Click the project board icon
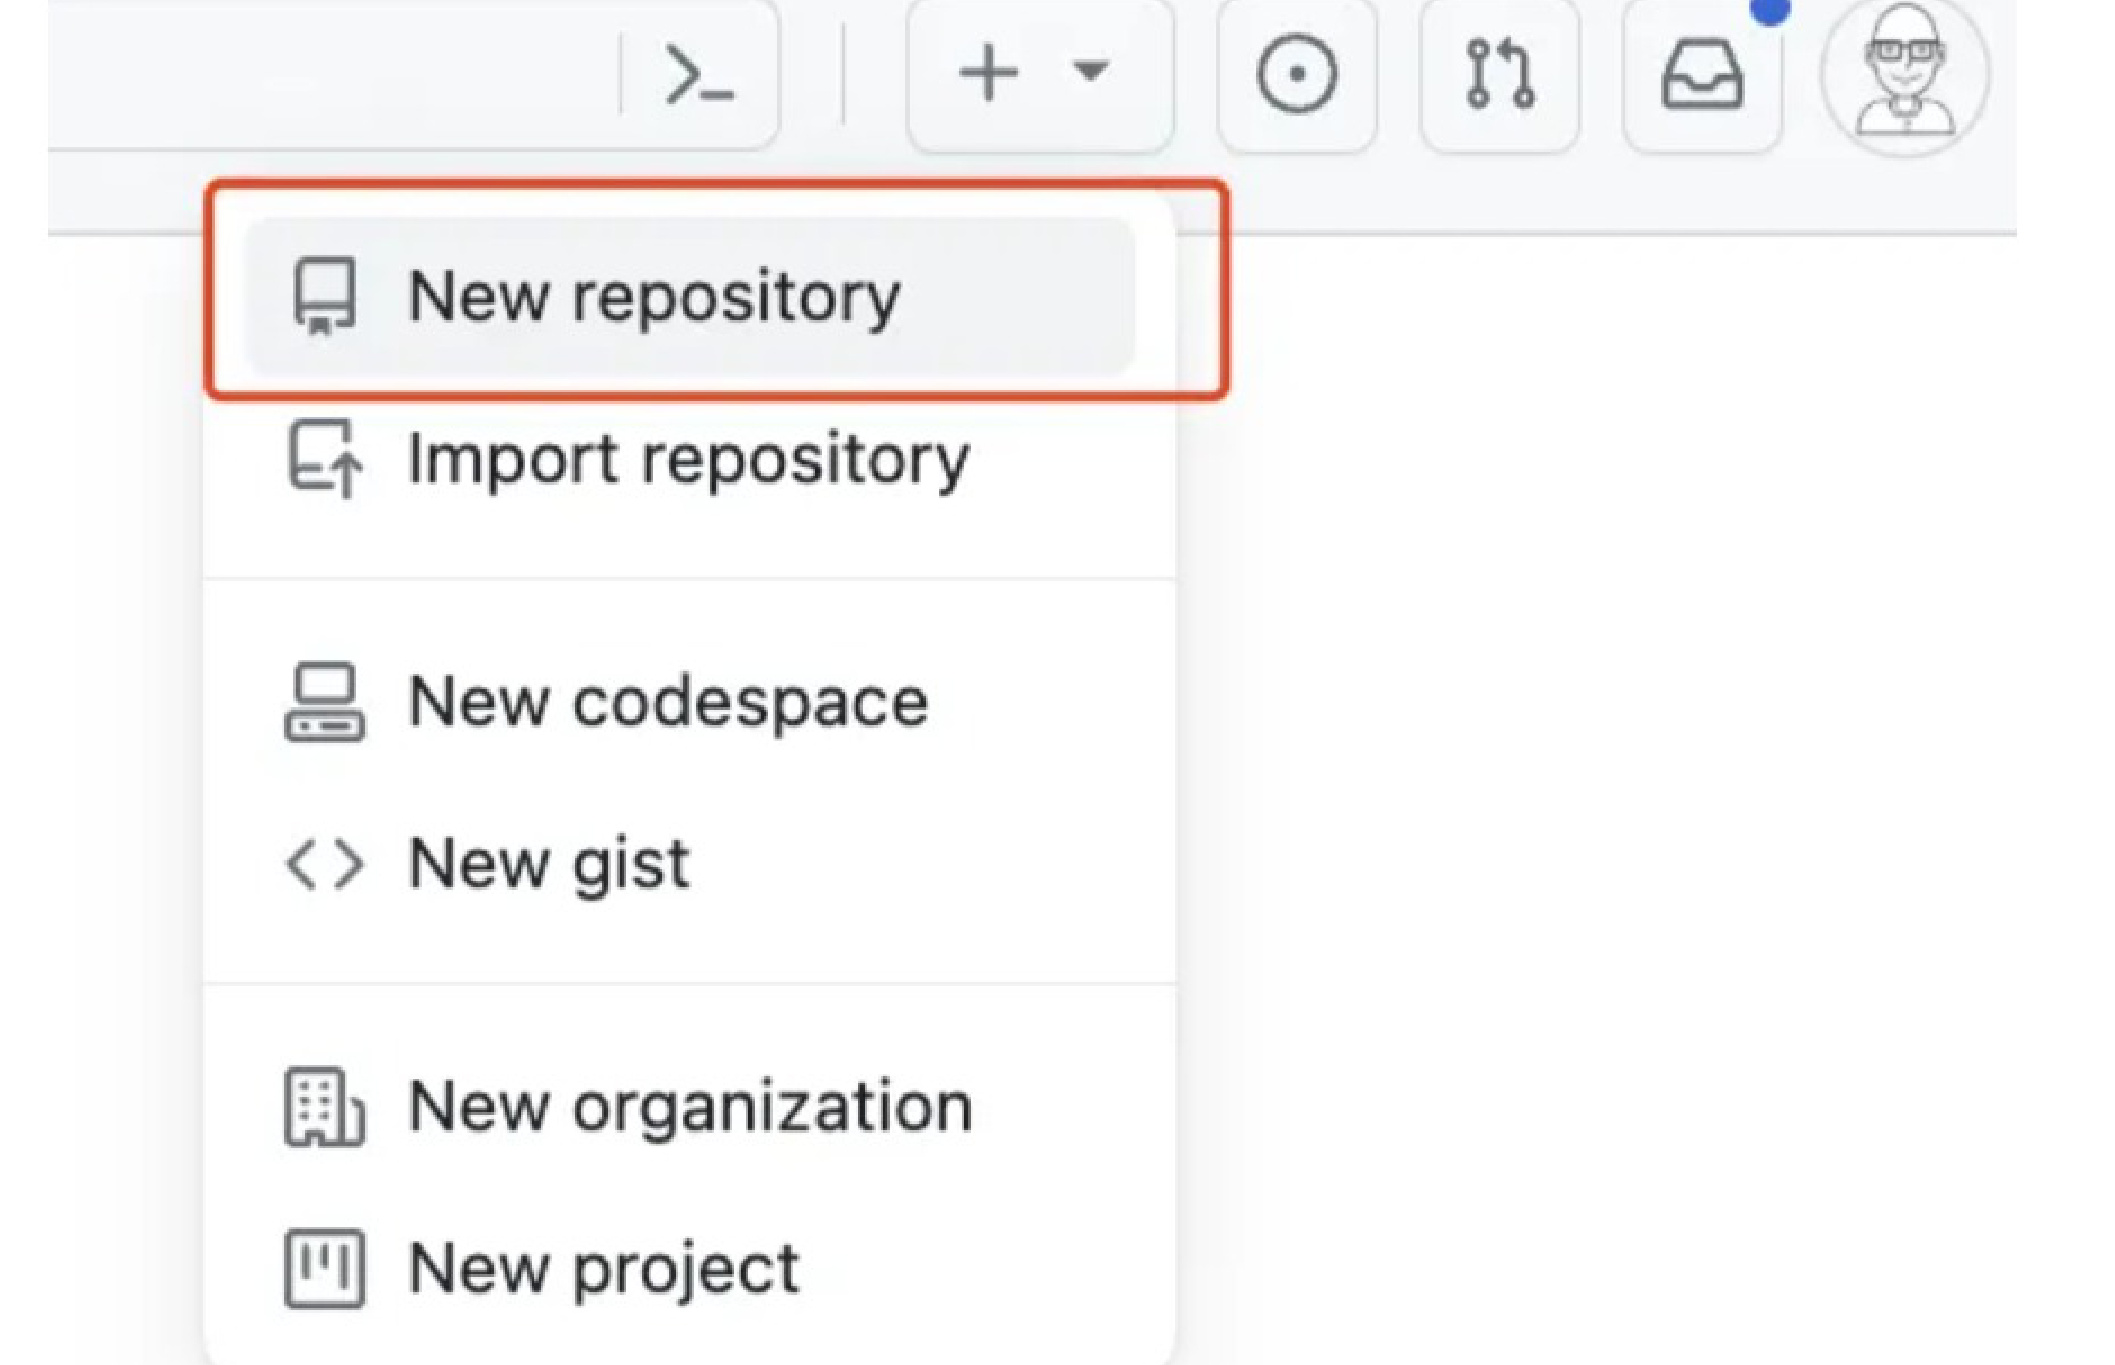Screen dimensions: 2115x1365 tap(324, 1269)
